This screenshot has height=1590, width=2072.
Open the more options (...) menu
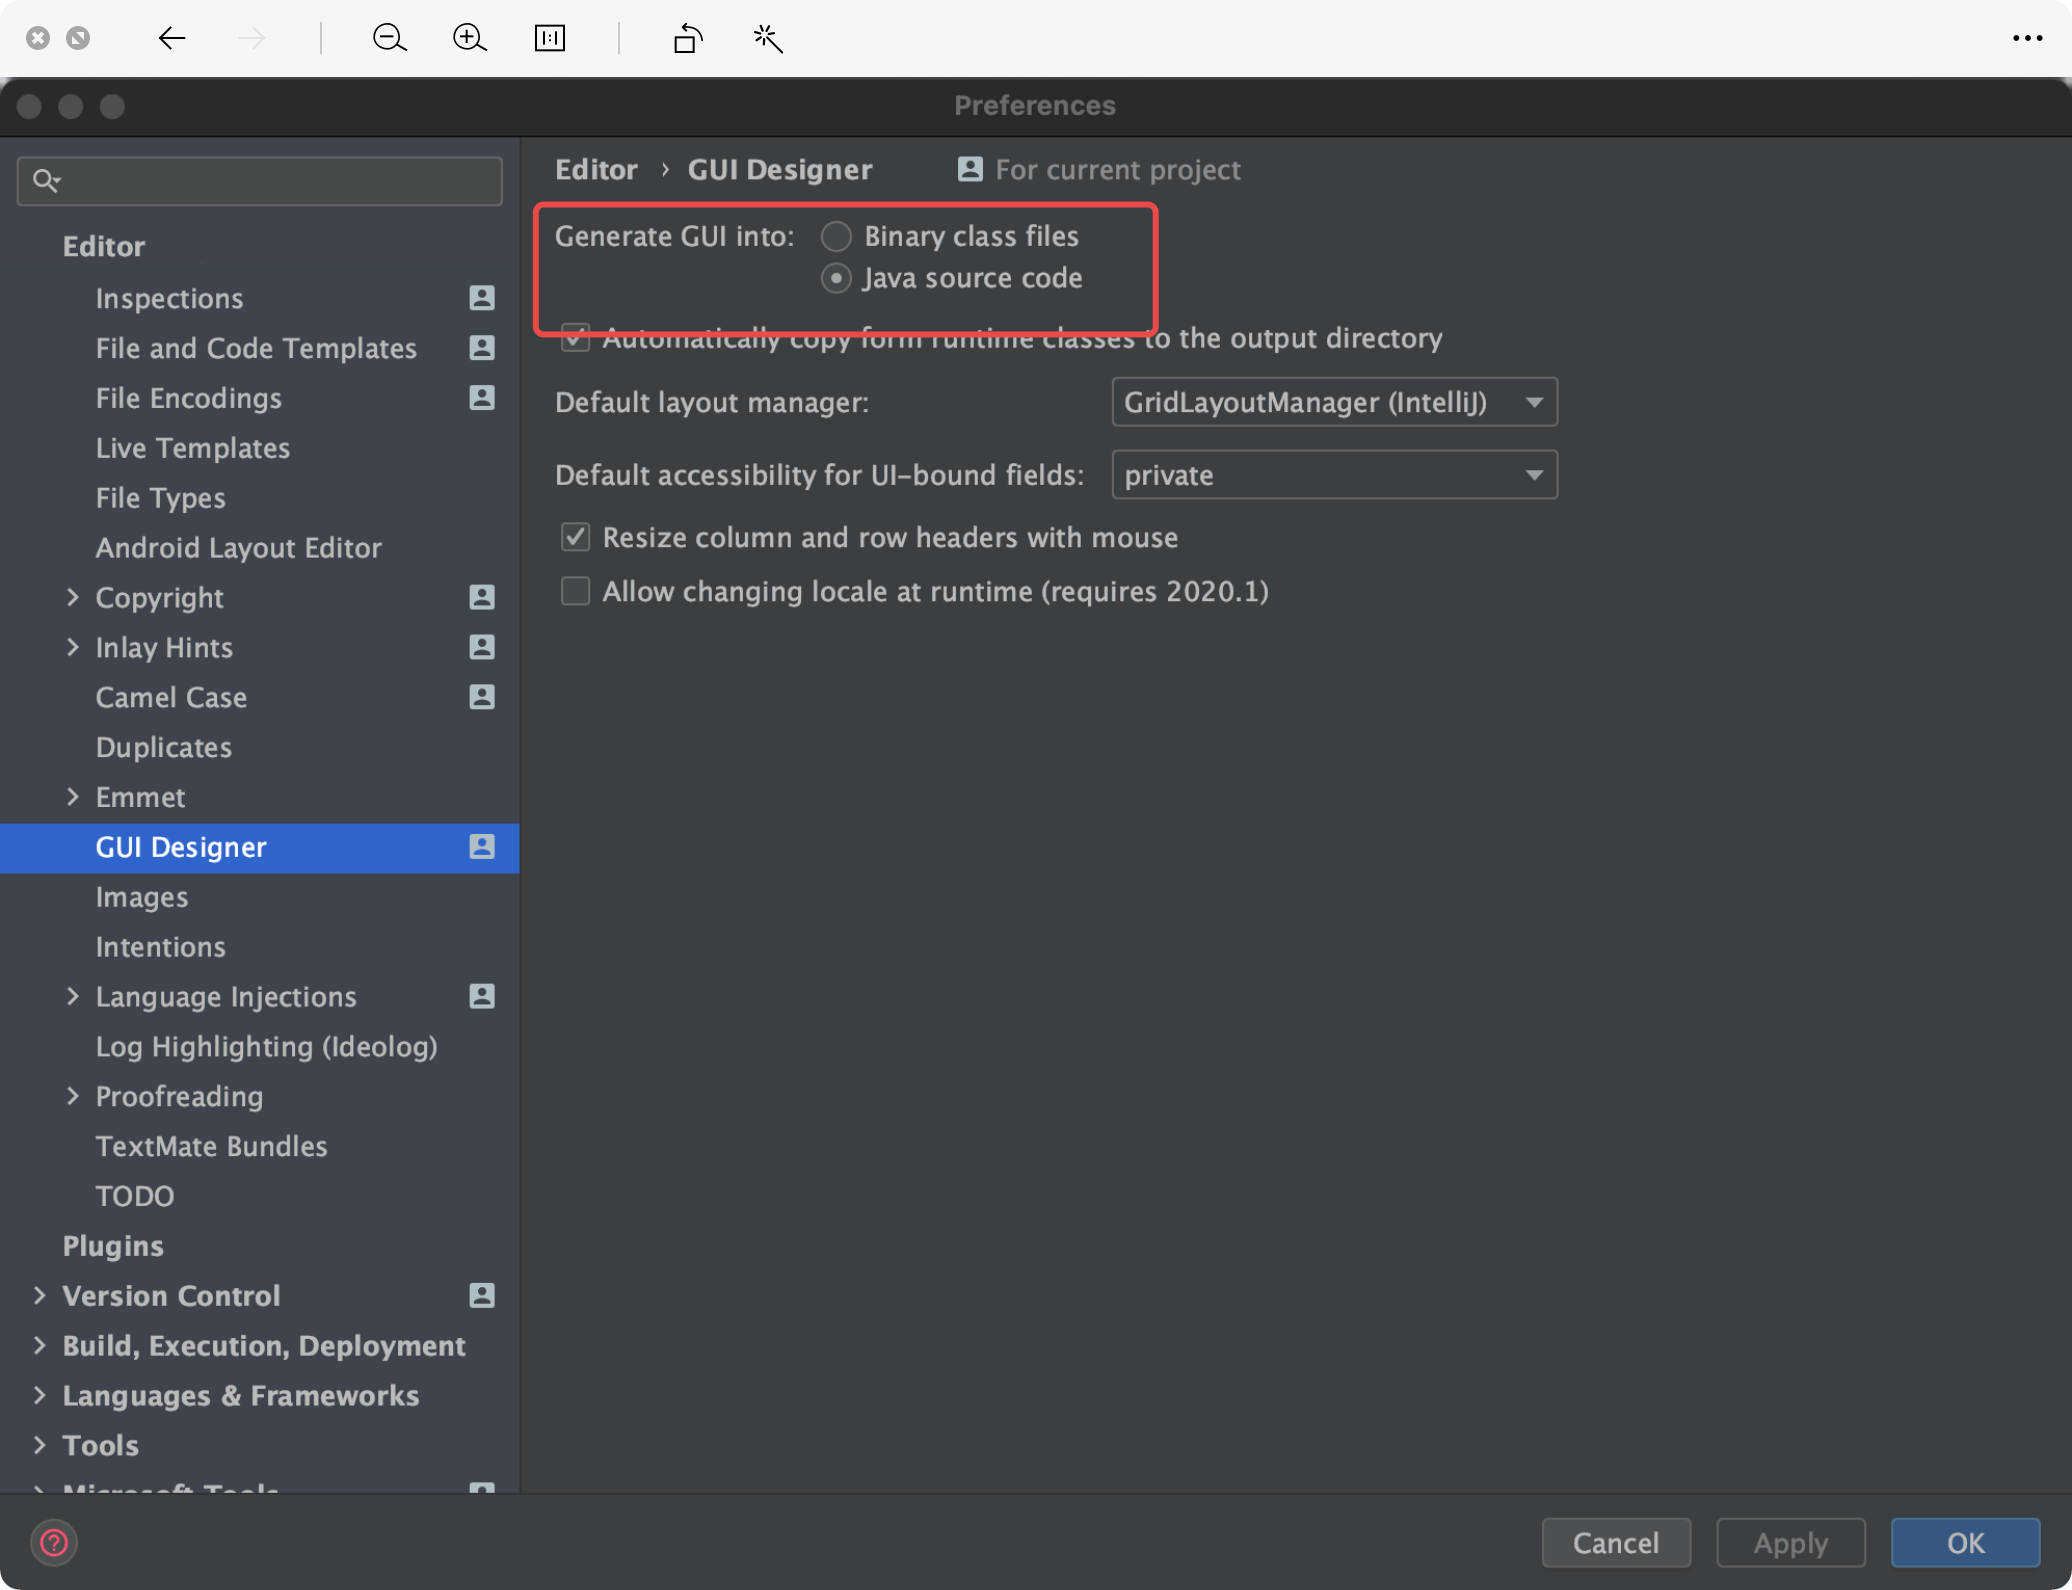tap(2028, 38)
